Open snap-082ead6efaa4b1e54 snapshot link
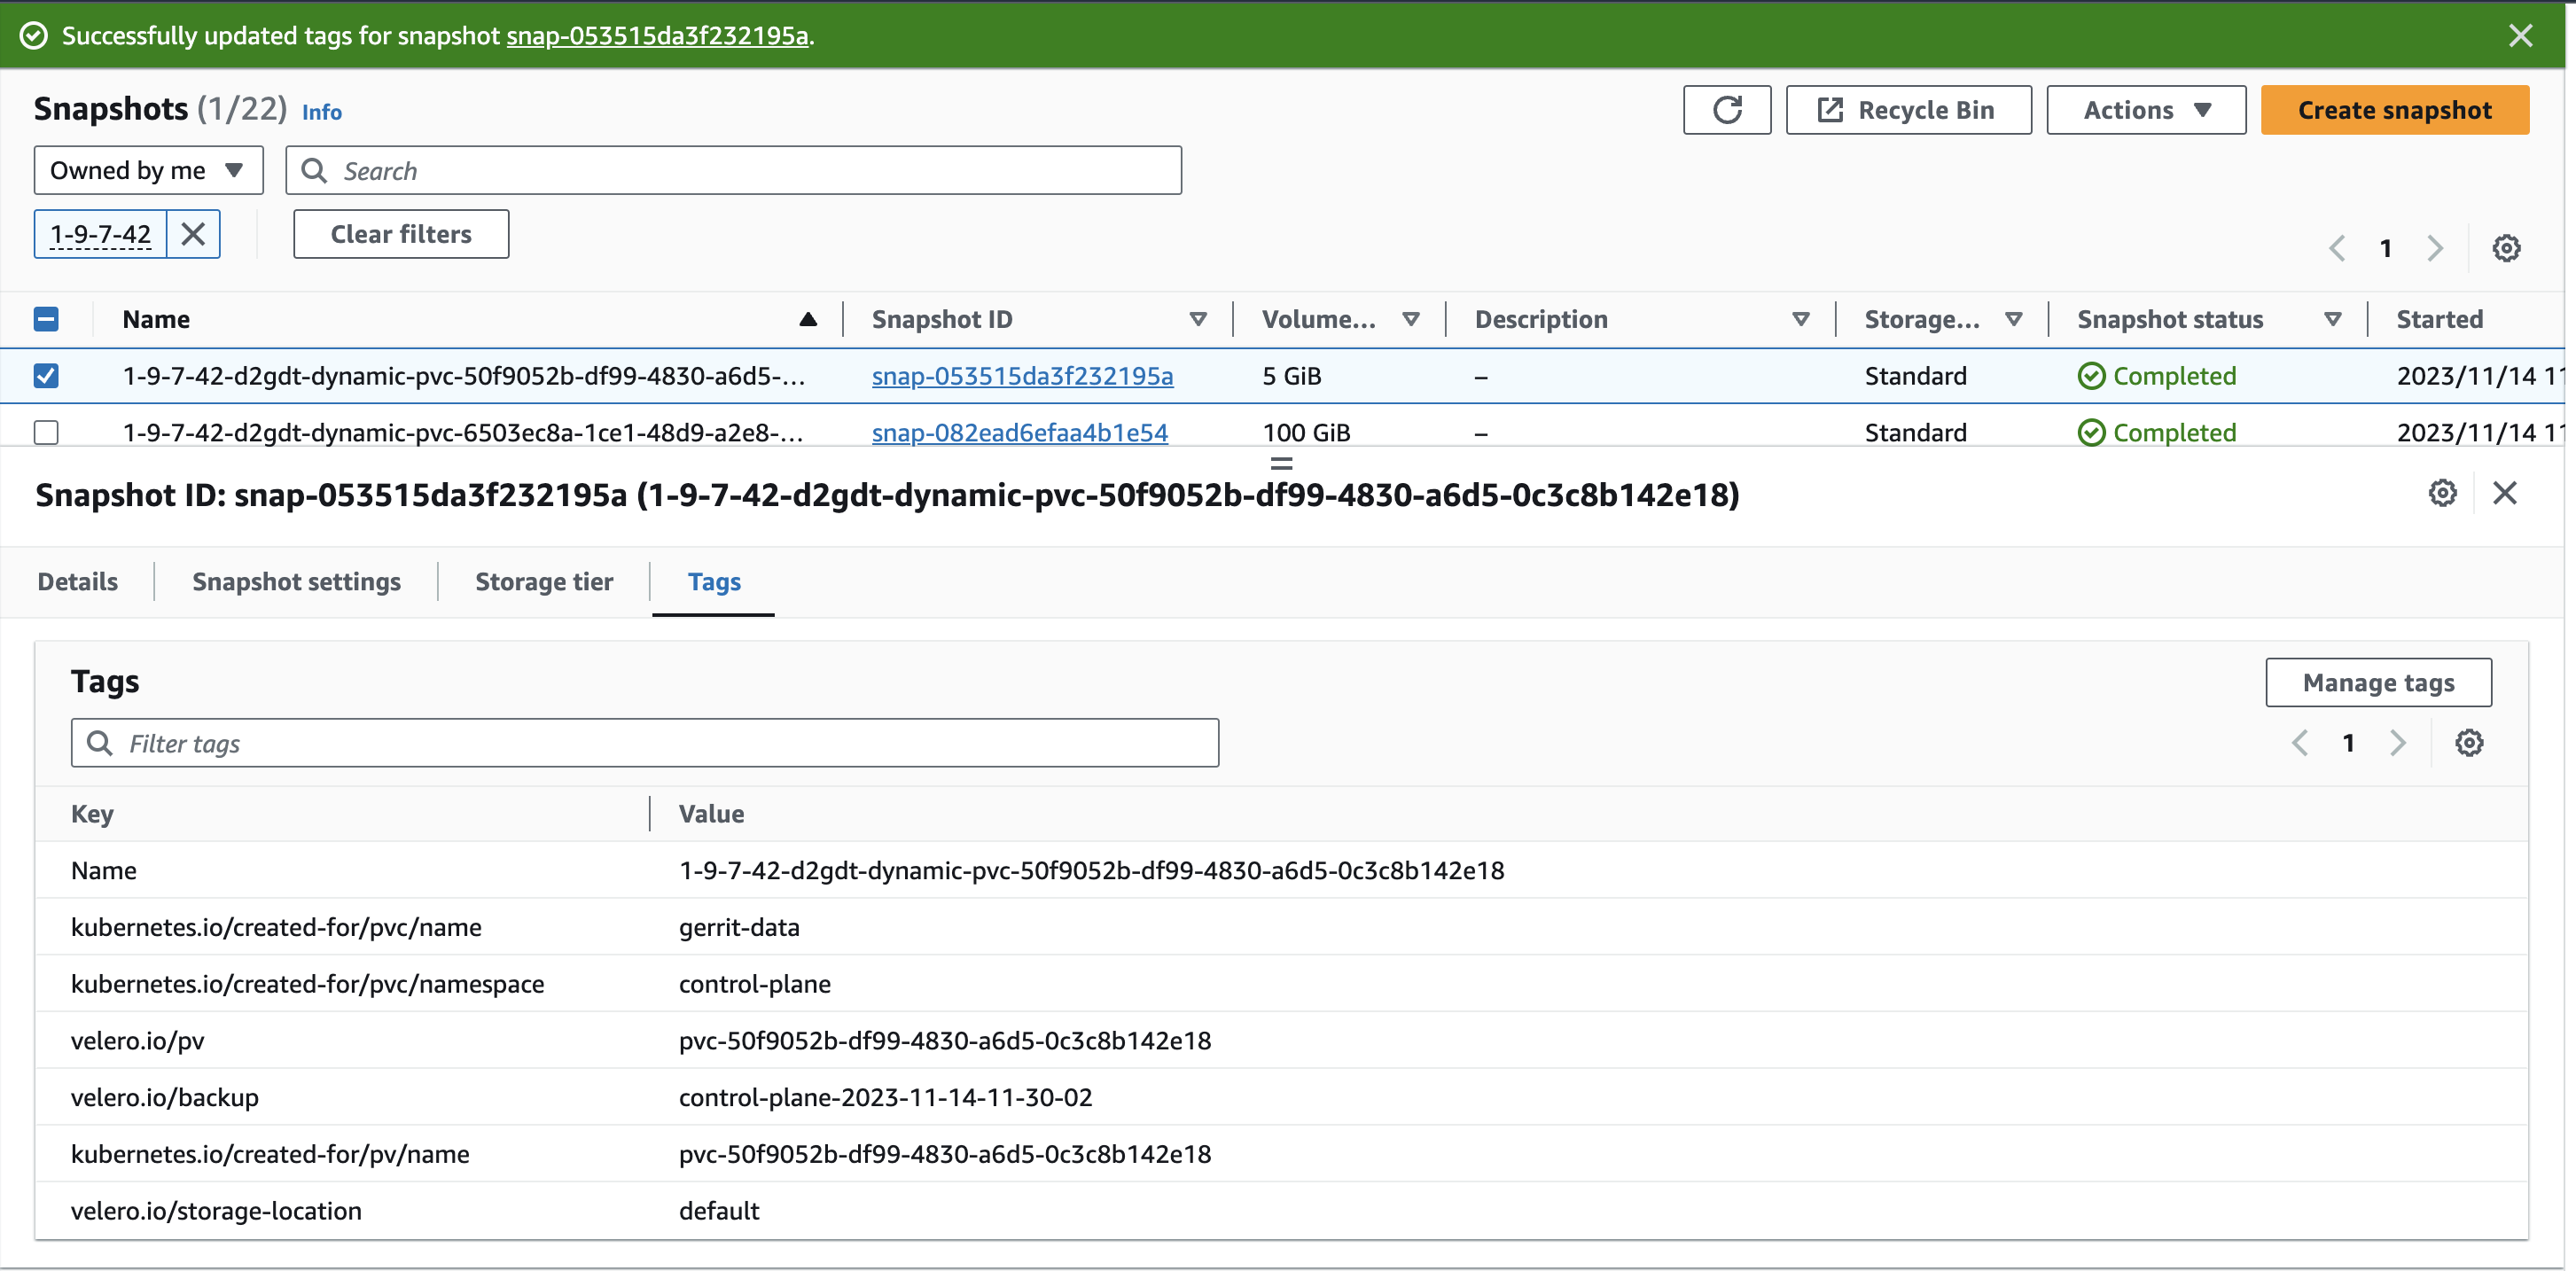This screenshot has width=2576, height=1271. point(1019,432)
